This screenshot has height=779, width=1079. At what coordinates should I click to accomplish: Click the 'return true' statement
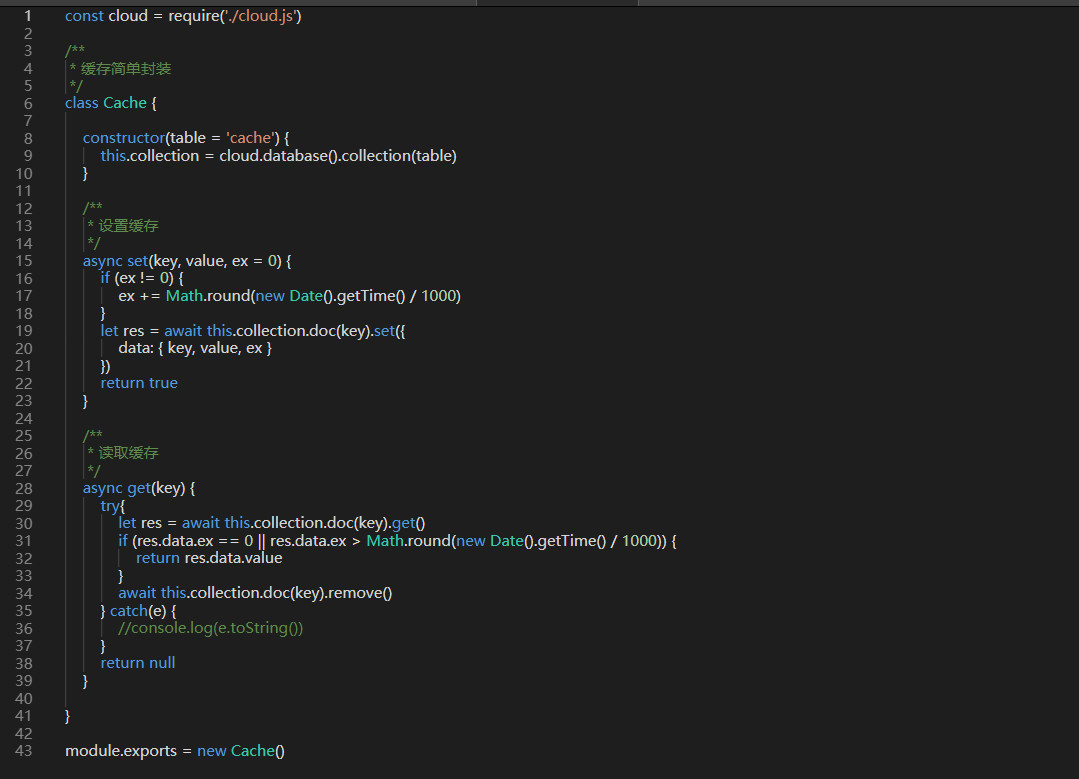tap(139, 382)
